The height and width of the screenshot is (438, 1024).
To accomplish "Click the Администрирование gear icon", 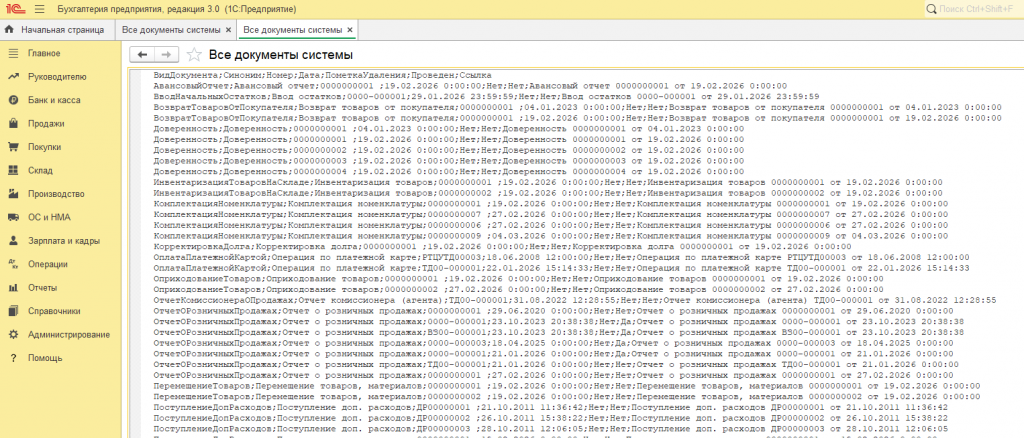I will pos(12,335).
